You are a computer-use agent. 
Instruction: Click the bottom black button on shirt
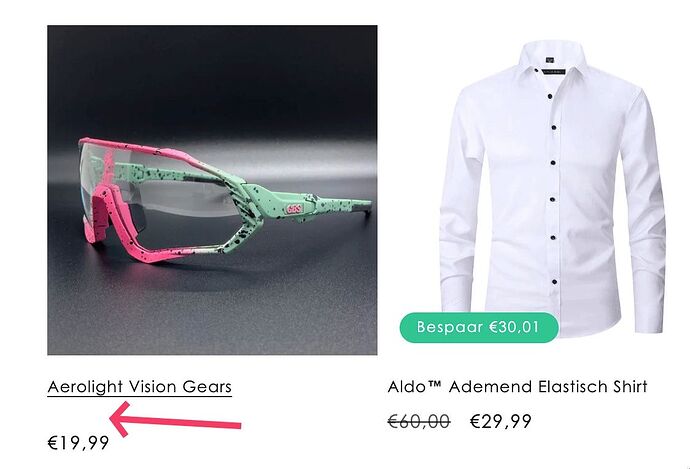554,282
